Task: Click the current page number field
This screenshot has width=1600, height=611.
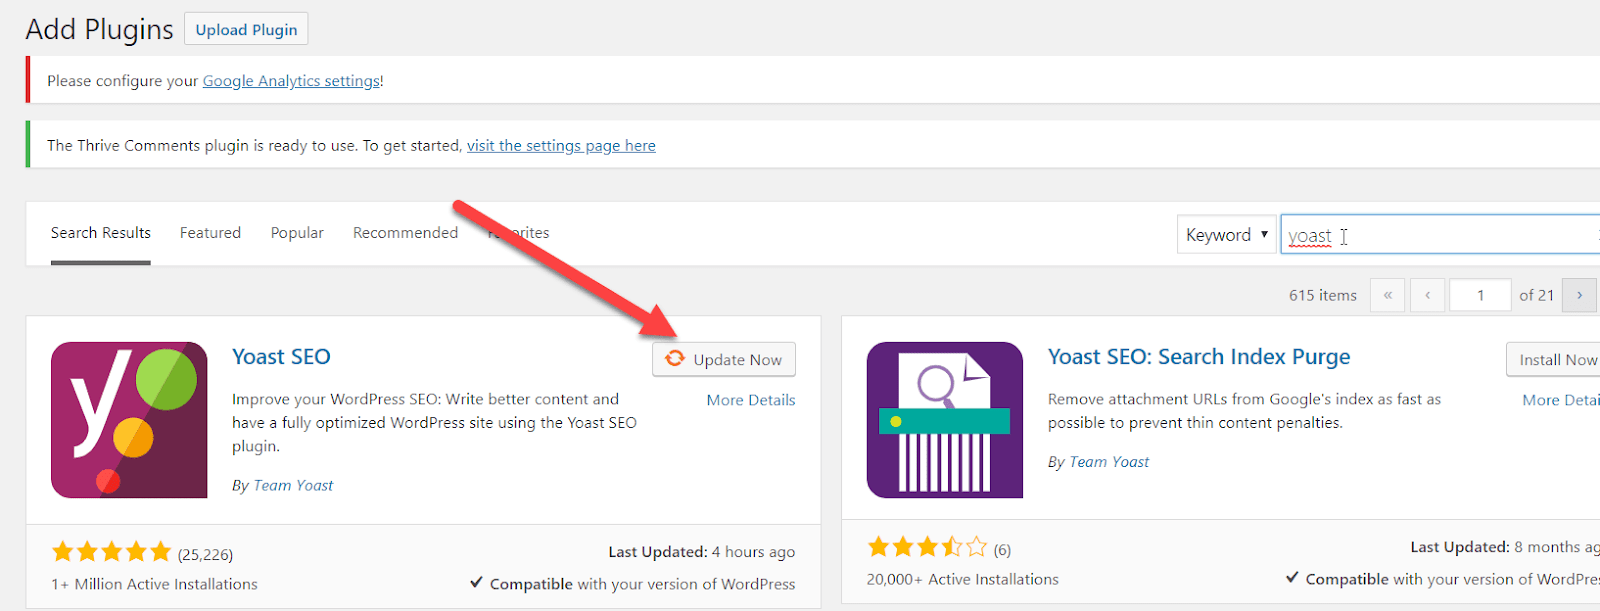Action: click(1480, 295)
